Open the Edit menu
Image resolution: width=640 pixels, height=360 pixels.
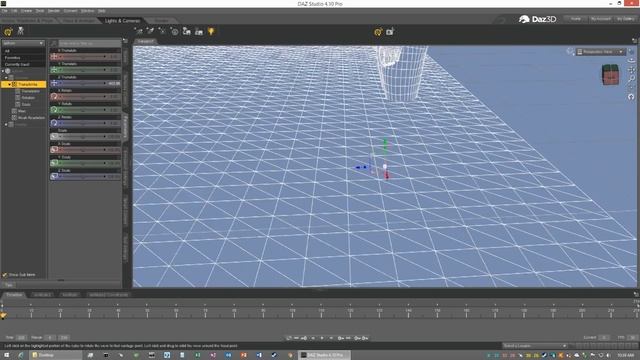(x=14, y=11)
